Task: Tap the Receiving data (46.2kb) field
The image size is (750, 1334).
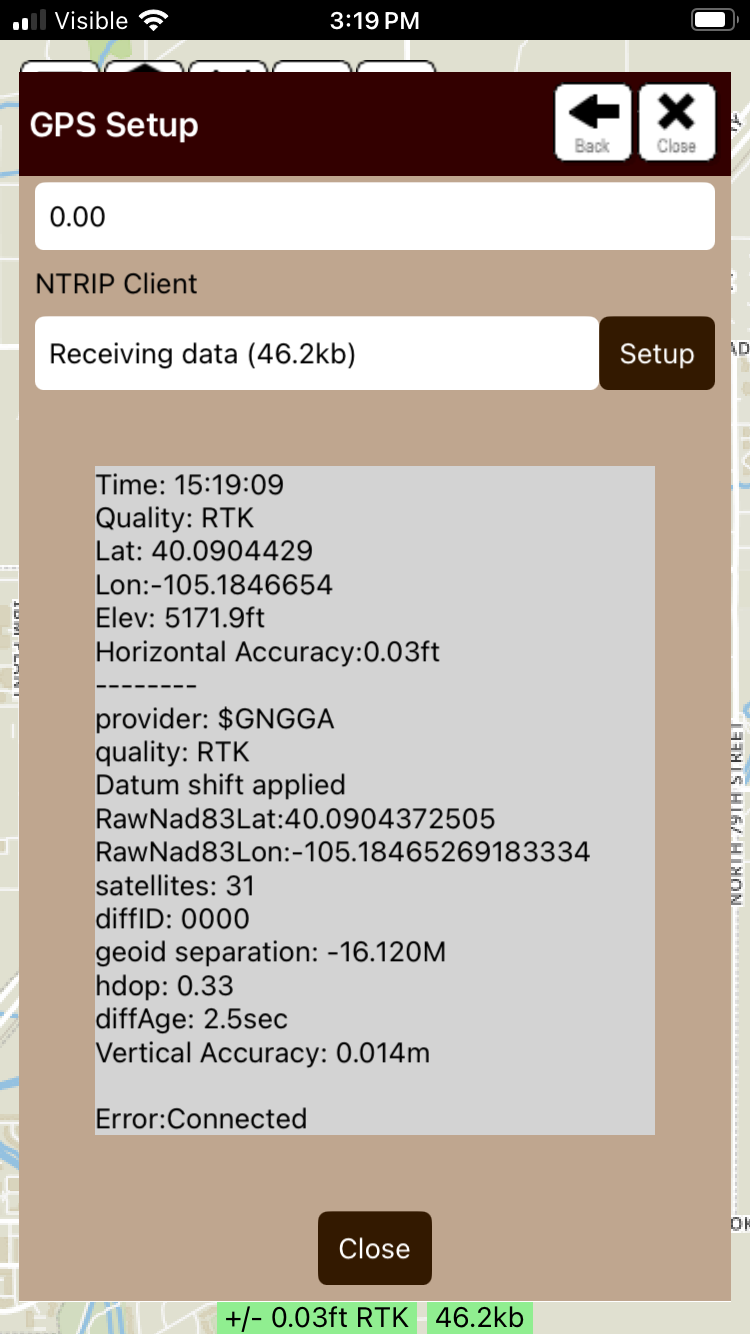Action: 317,353
